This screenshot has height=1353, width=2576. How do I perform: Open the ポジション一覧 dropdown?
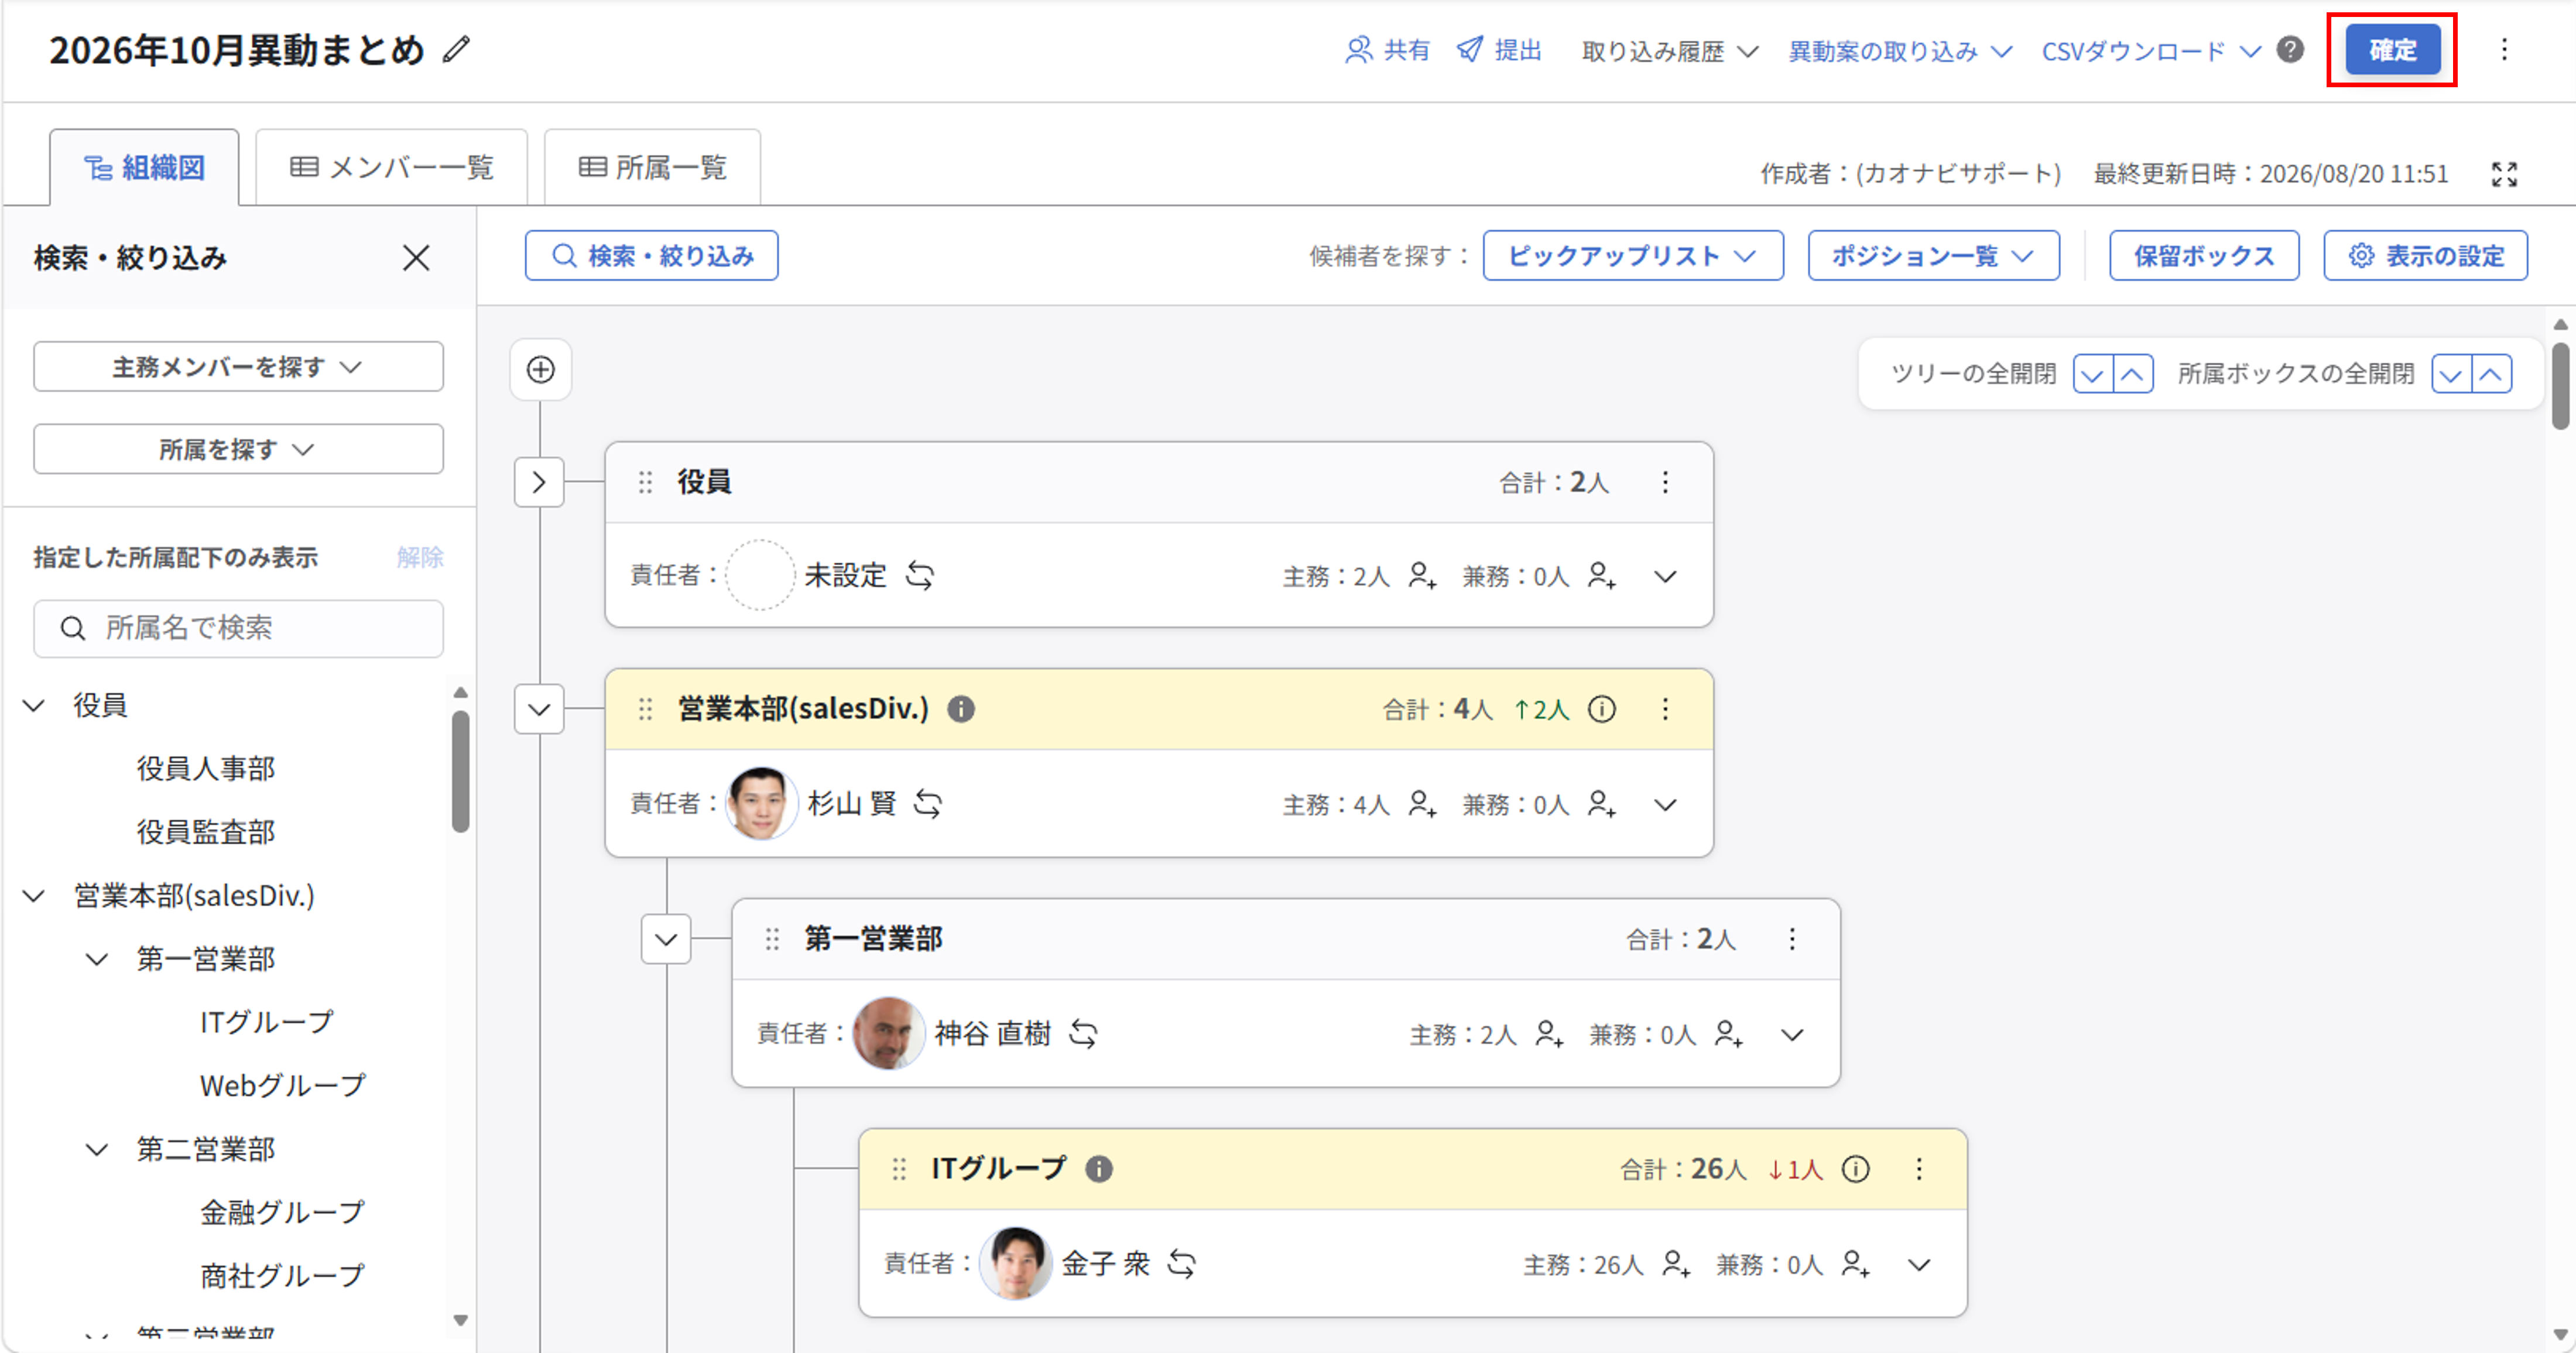click(1933, 256)
